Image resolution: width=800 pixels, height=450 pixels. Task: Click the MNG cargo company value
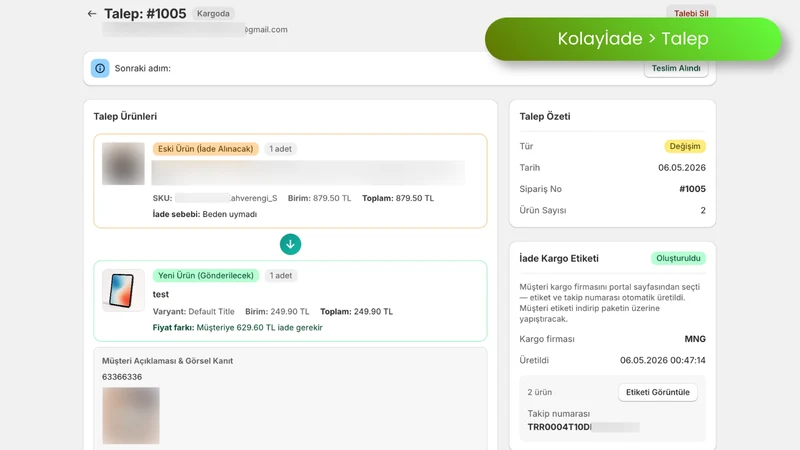[695, 339]
